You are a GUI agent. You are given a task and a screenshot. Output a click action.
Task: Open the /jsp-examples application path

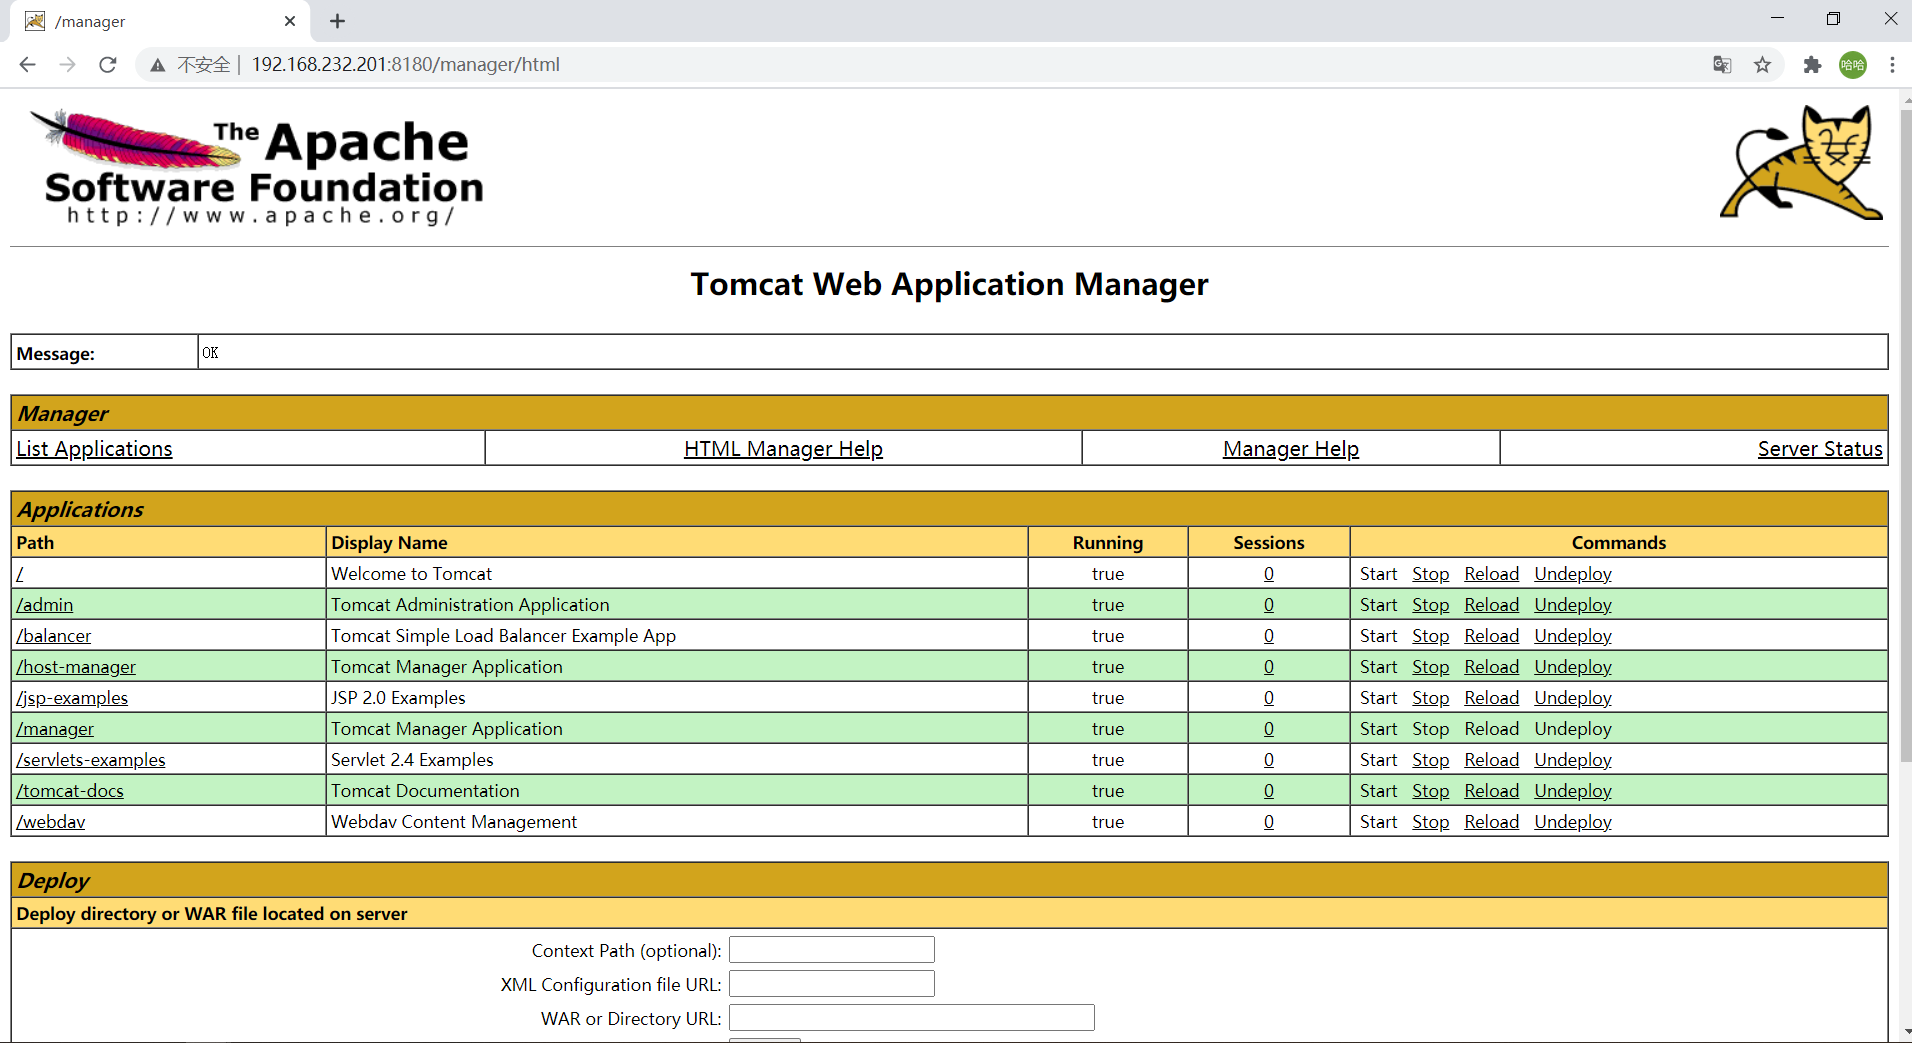(x=72, y=698)
